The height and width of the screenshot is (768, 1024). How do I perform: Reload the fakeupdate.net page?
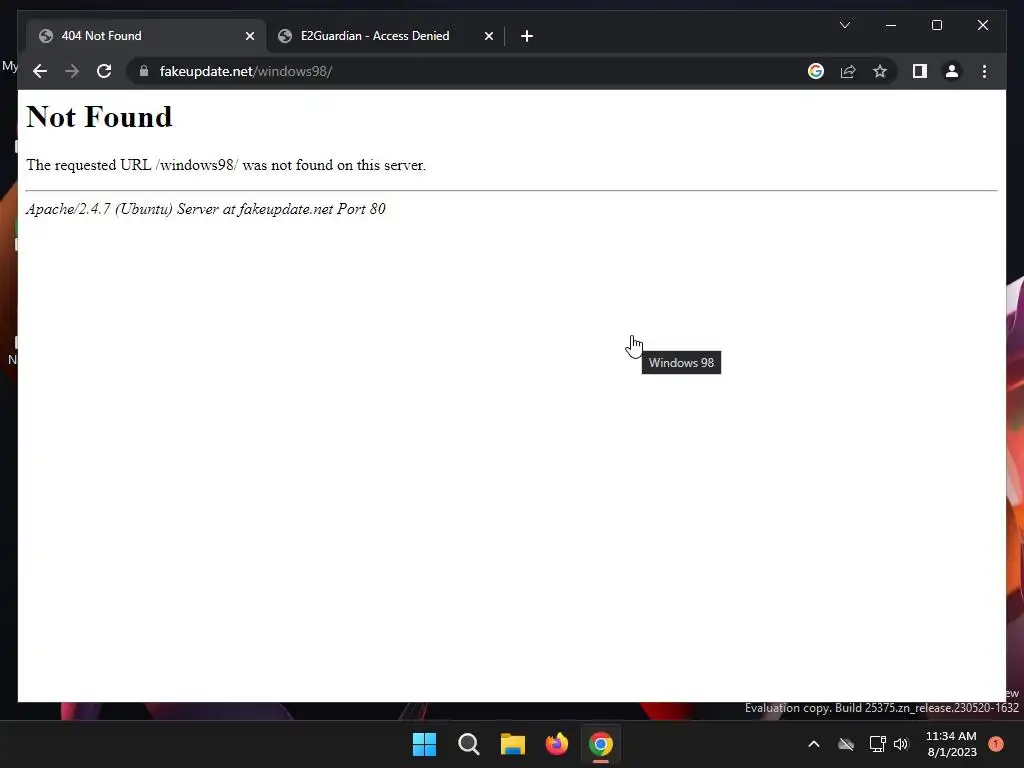104,71
